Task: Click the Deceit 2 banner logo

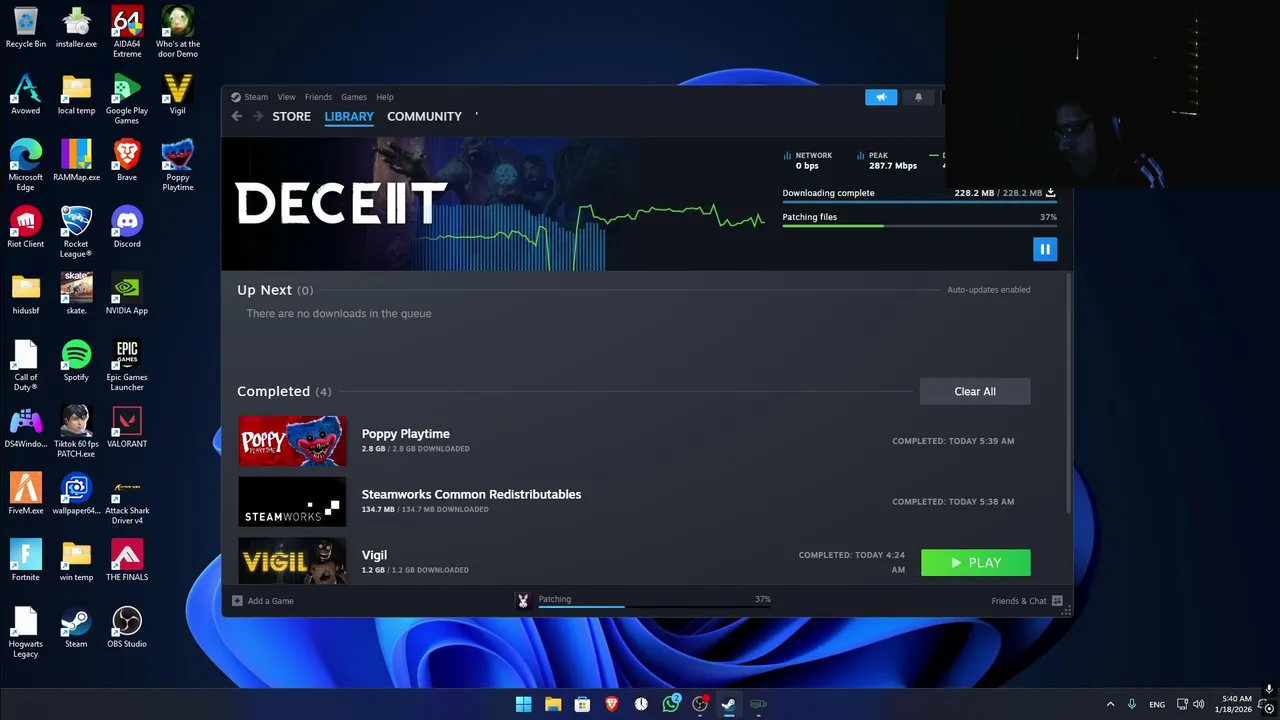Action: tap(341, 204)
